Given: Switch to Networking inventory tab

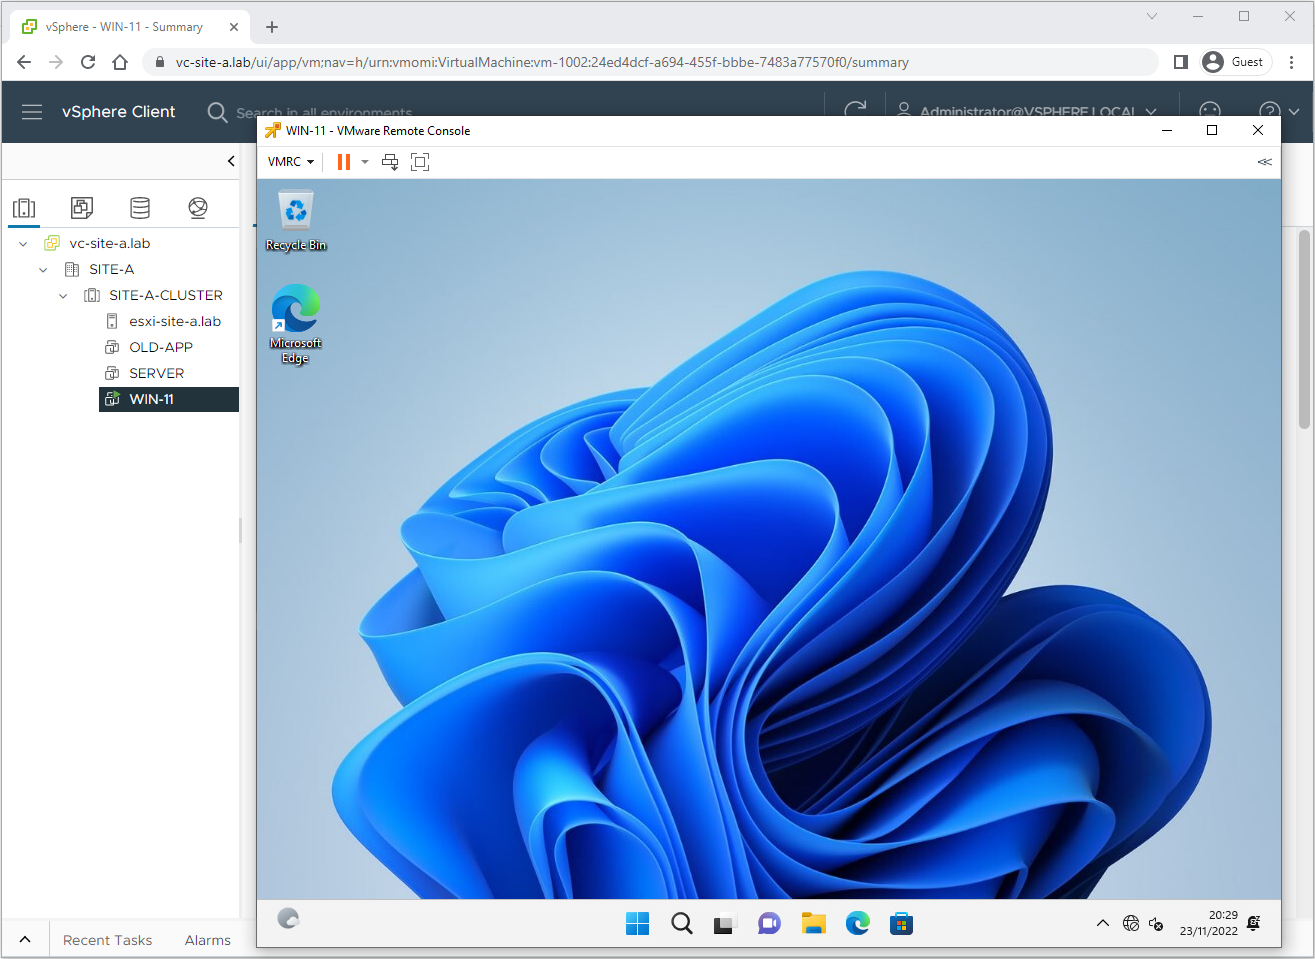Looking at the screenshot, I should (x=198, y=207).
